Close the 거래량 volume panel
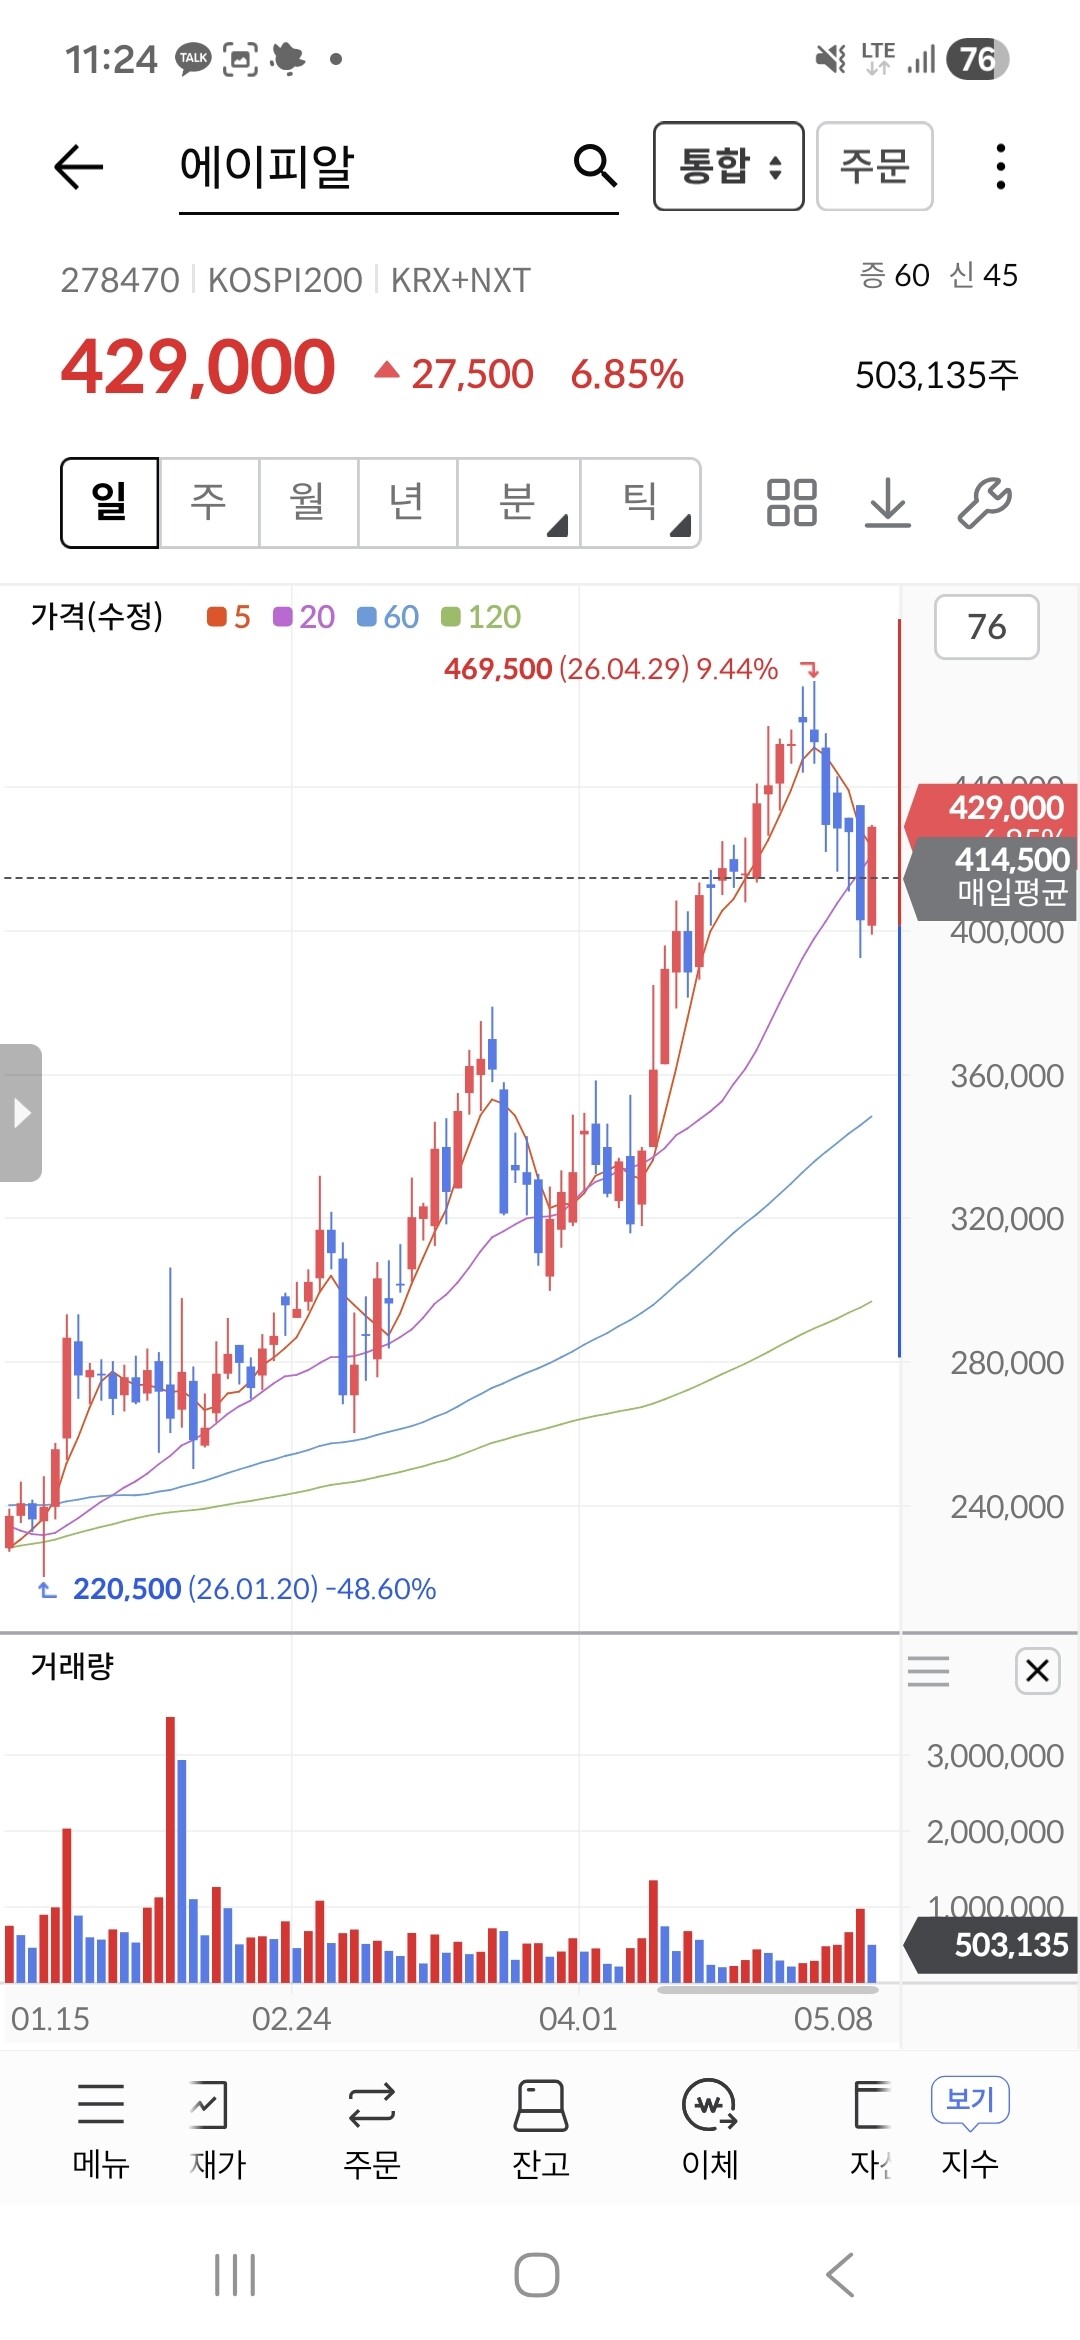 (1037, 1670)
